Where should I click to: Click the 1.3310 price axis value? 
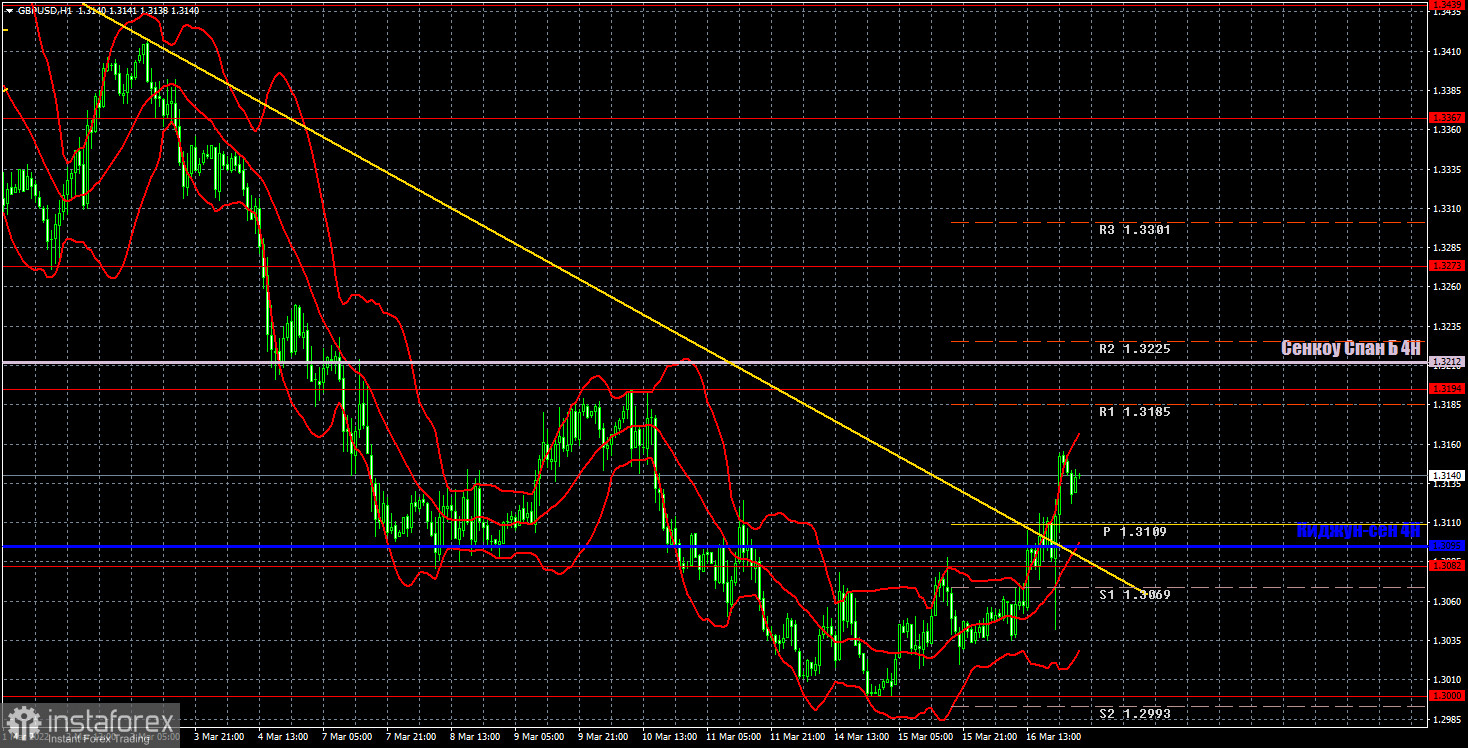point(1448,208)
